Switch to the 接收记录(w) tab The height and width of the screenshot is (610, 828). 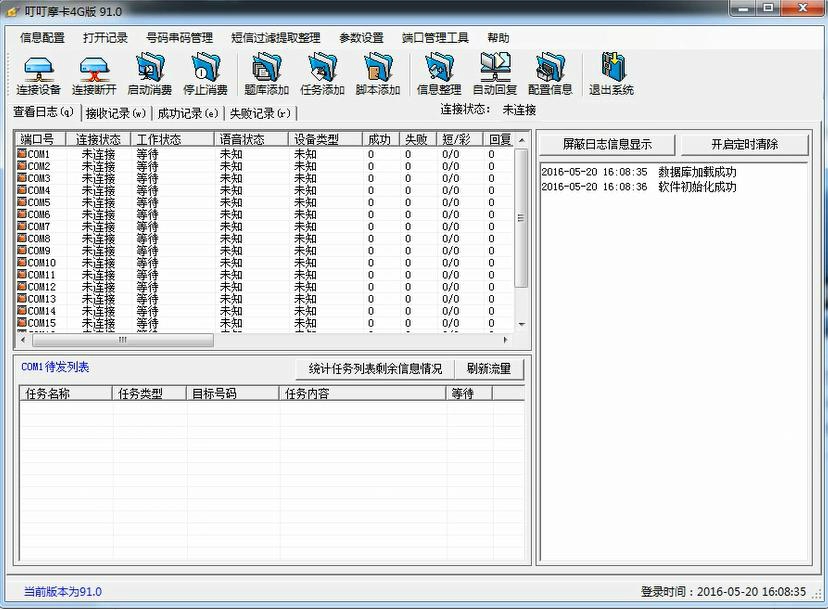point(116,113)
